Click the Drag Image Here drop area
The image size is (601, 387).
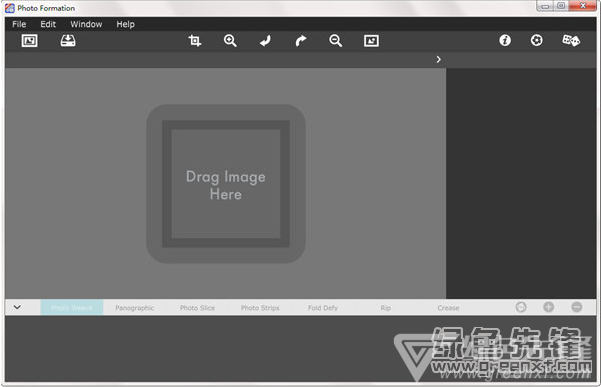pos(226,184)
